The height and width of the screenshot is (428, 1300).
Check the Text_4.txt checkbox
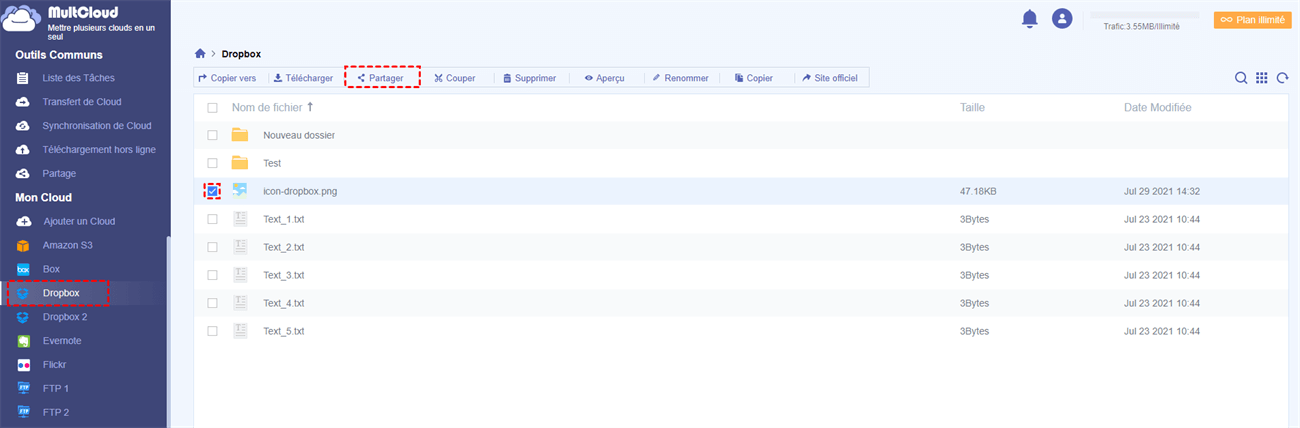click(x=212, y=303)
